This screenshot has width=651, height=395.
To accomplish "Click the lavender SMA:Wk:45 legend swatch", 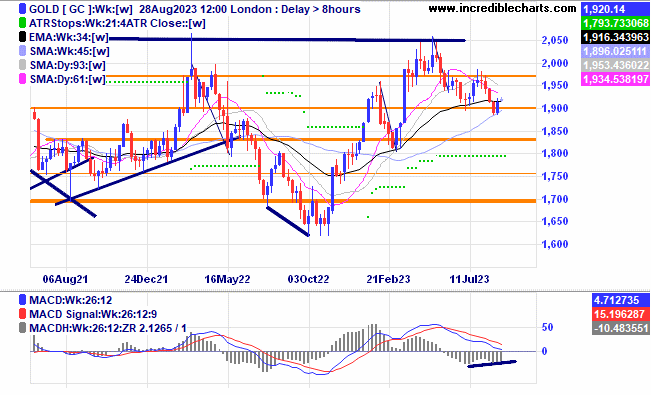I will coord(22,51).
